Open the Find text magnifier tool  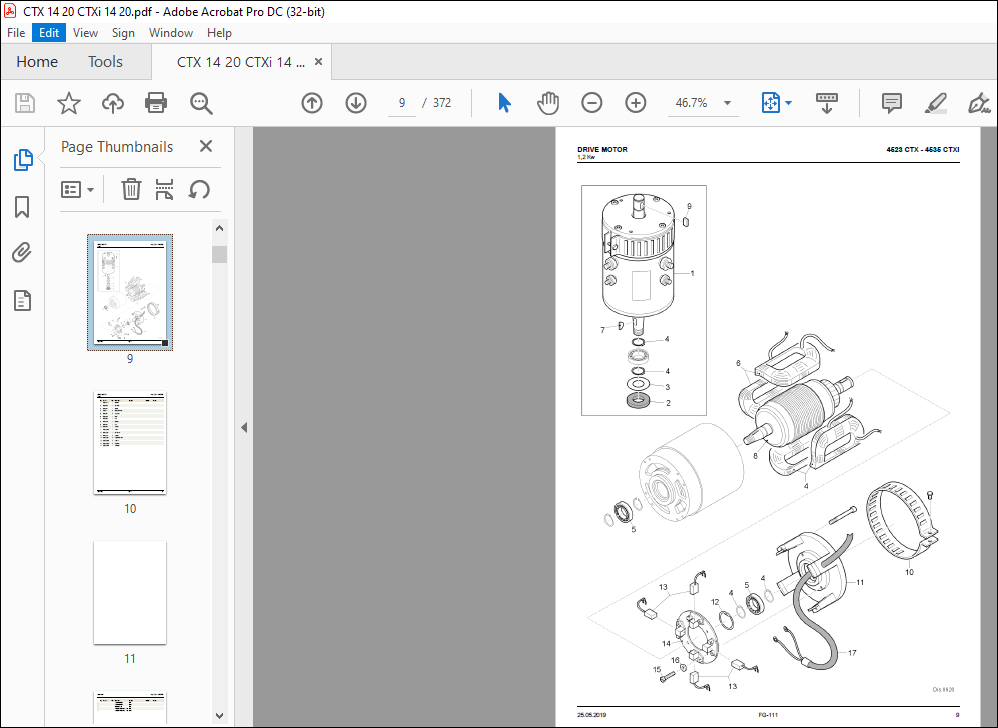(201, 103)
